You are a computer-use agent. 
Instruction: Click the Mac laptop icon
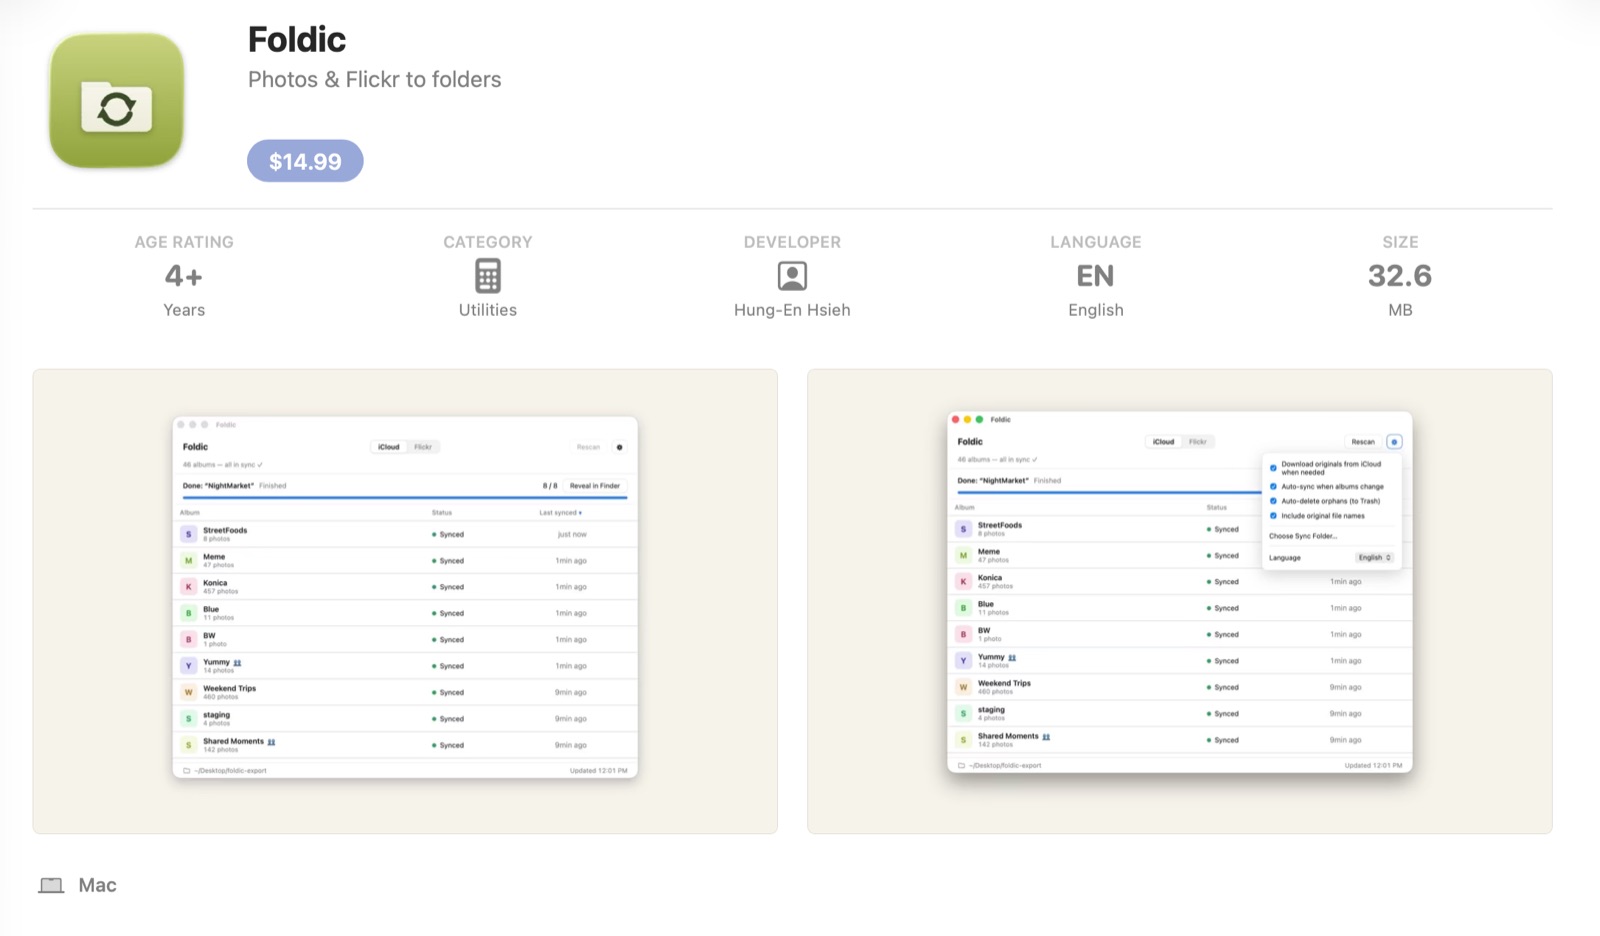(x=51, y=885)
